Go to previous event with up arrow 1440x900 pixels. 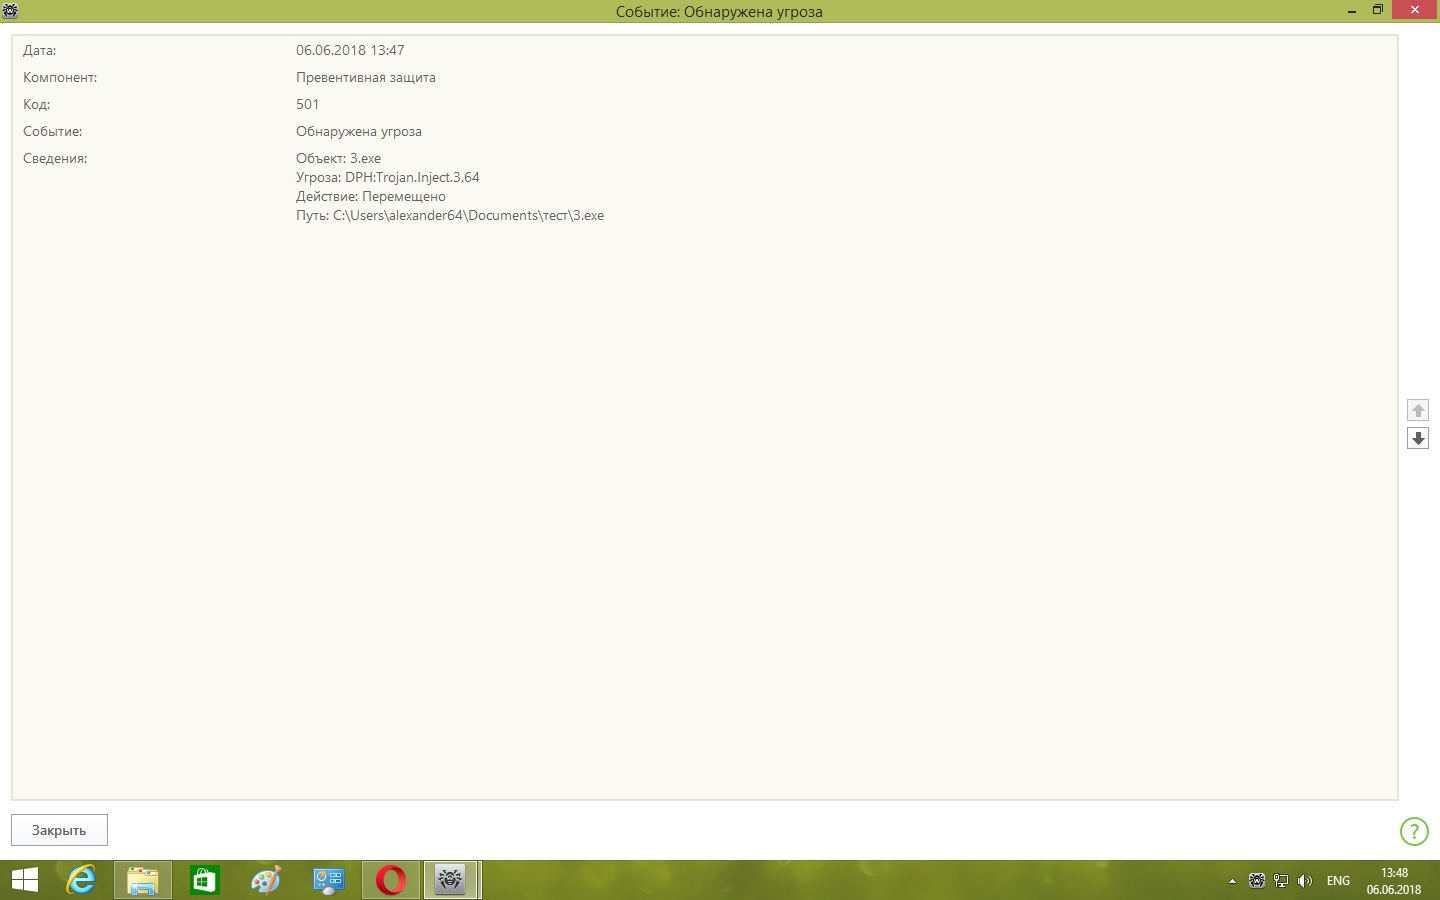(1418, 410)
